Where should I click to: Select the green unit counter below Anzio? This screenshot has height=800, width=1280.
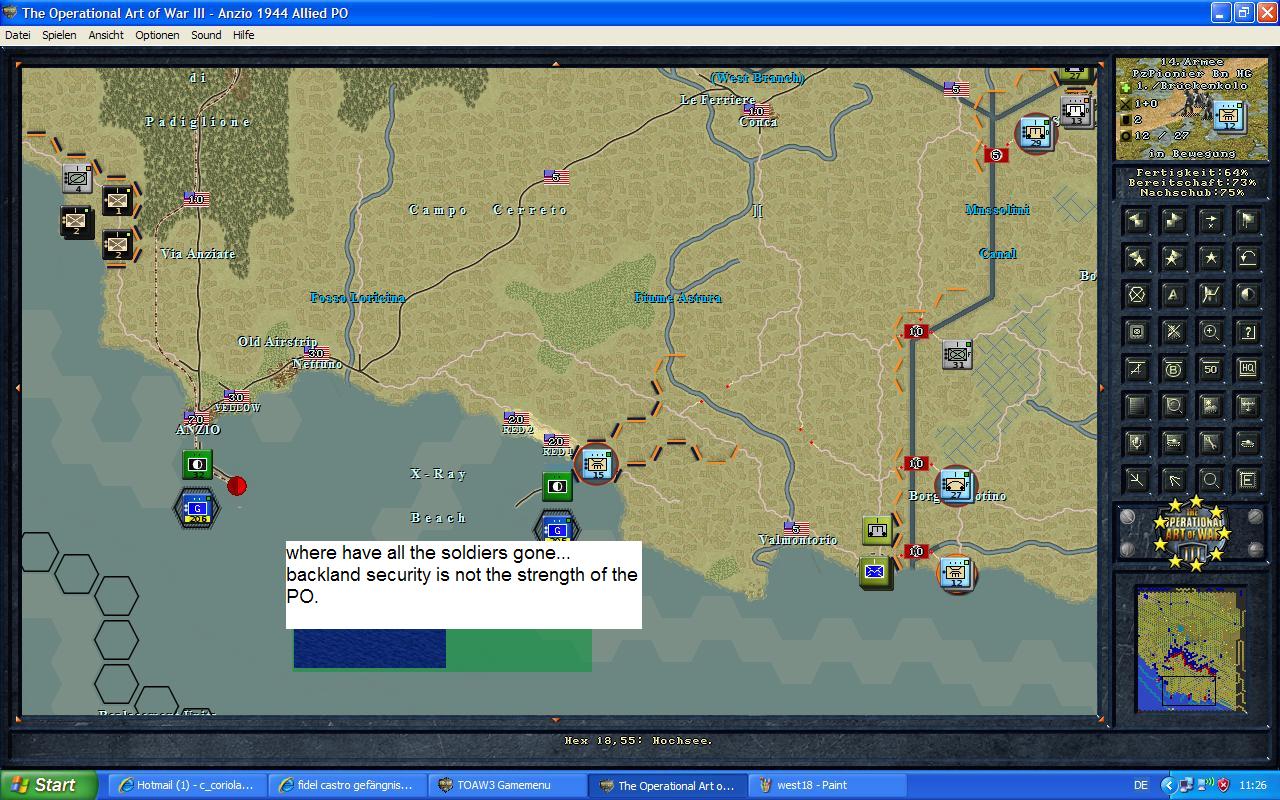click(x=197, y=465)
